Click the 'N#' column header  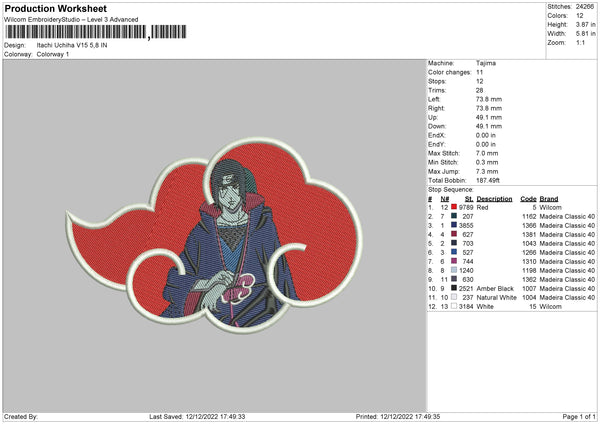click(445, 199)
